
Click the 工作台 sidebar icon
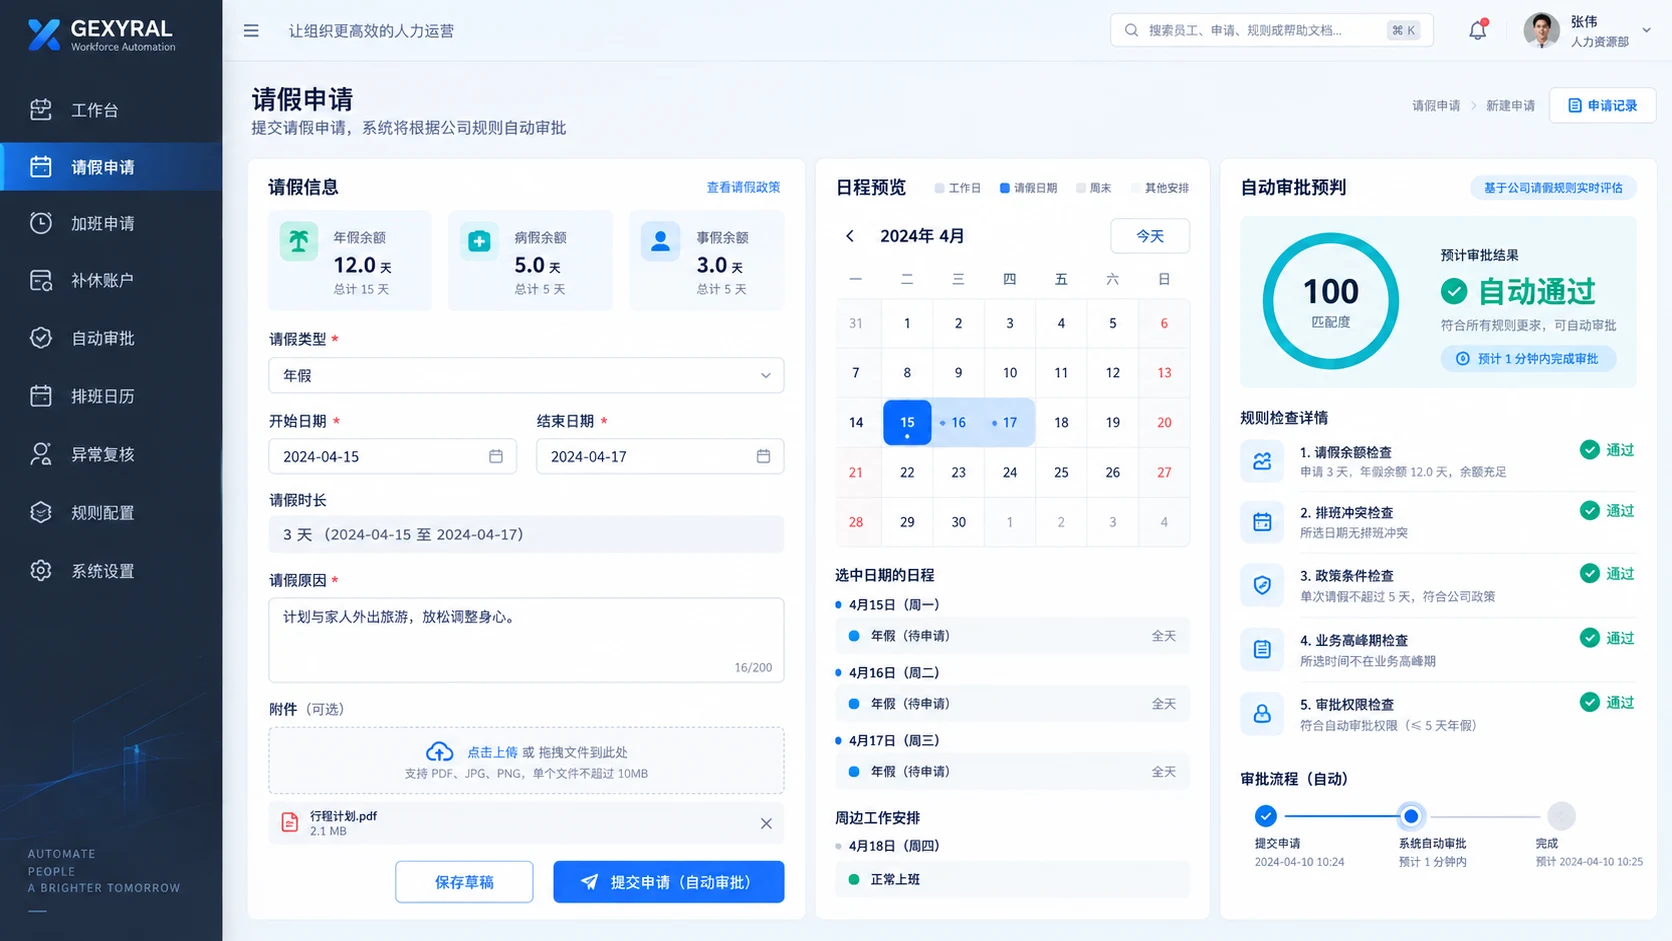(41, 110)
